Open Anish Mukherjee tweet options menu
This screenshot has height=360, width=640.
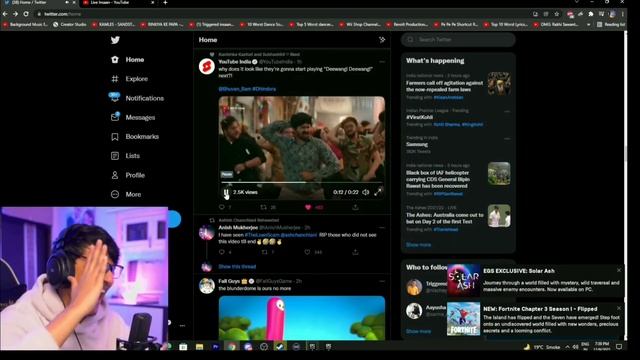(382, 227)
